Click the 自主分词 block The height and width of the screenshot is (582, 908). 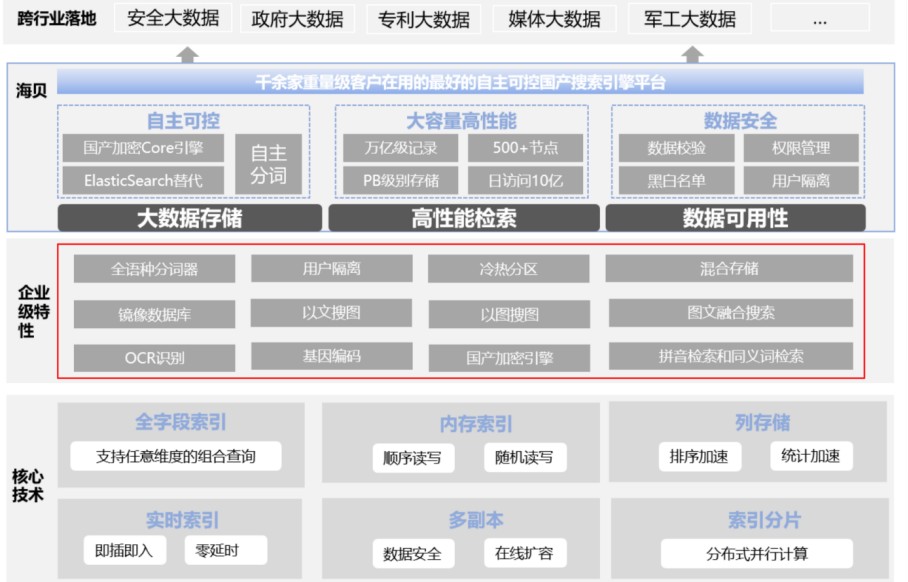(268, 164)
